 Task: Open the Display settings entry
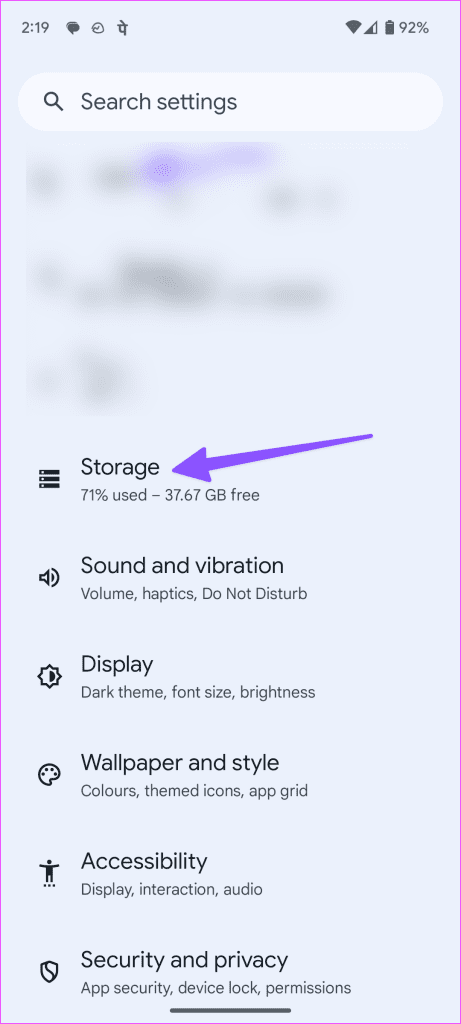pos(230,676)
